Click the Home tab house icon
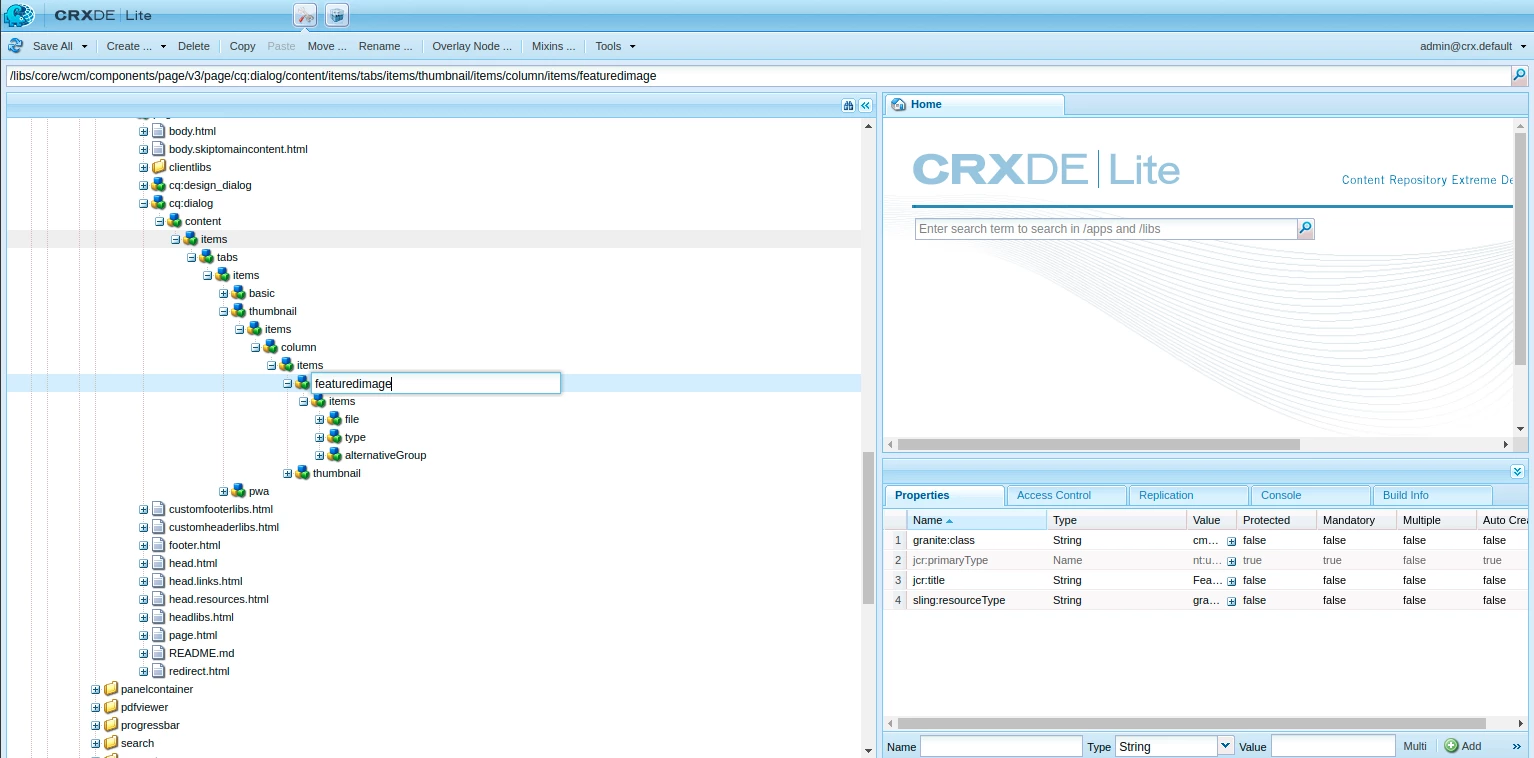 [x=898, y=104]
